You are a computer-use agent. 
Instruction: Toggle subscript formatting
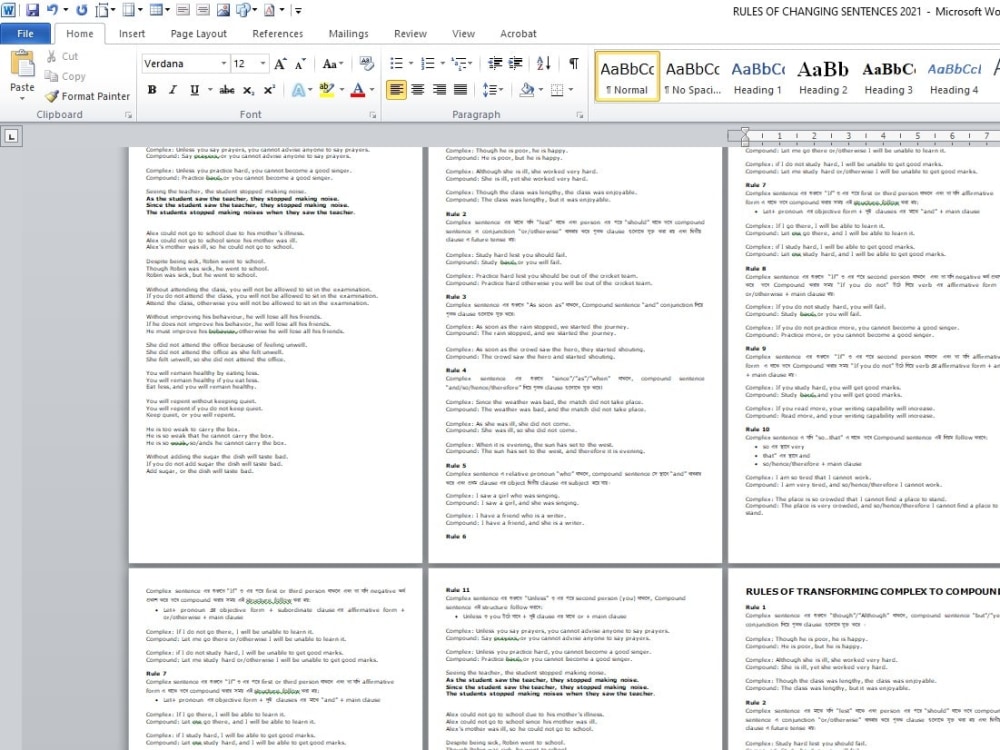click(x=248, y=91)
